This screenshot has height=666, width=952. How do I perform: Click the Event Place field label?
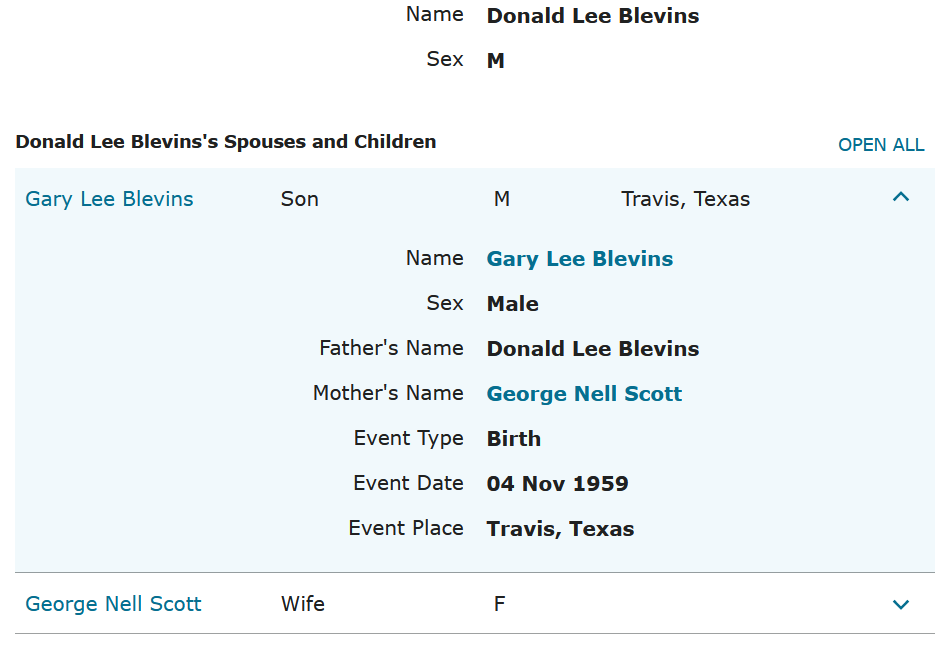tap(406, 528)
